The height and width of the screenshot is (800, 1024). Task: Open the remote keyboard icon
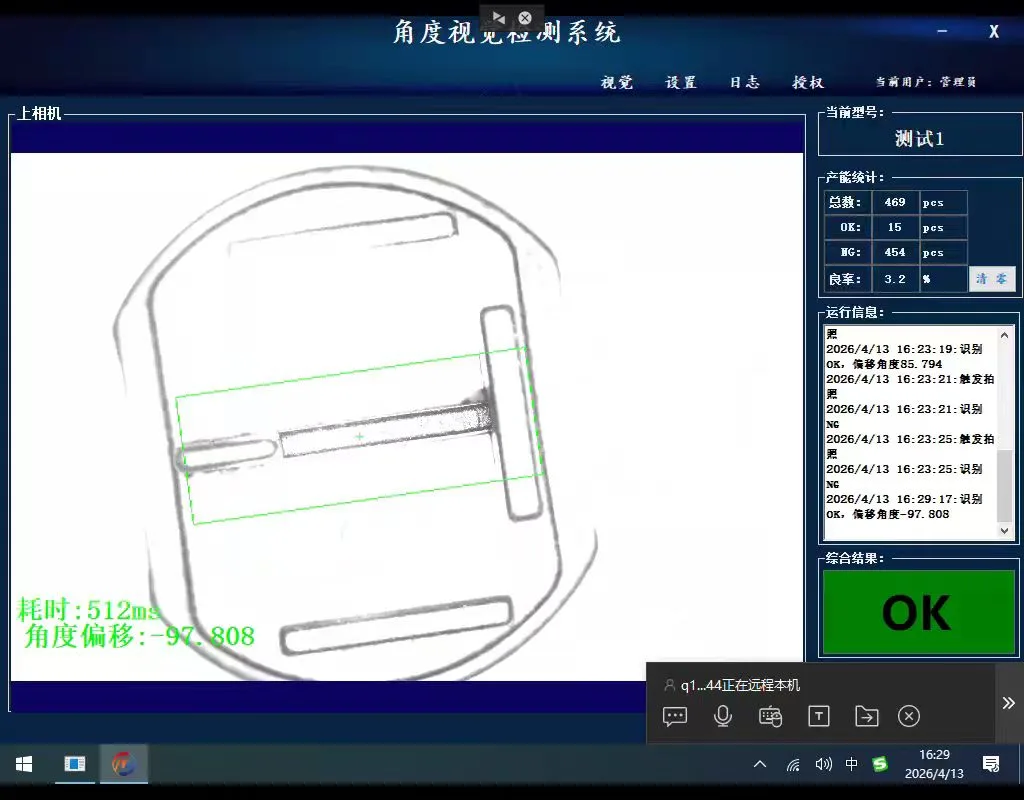coord(771,716)
